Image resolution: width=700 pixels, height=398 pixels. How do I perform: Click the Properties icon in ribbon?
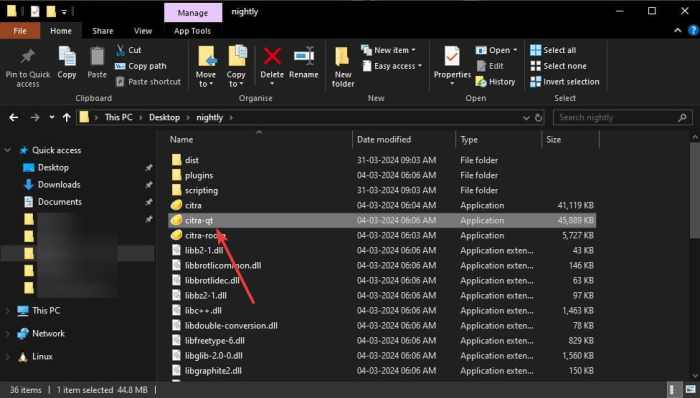tap(452, 57)
